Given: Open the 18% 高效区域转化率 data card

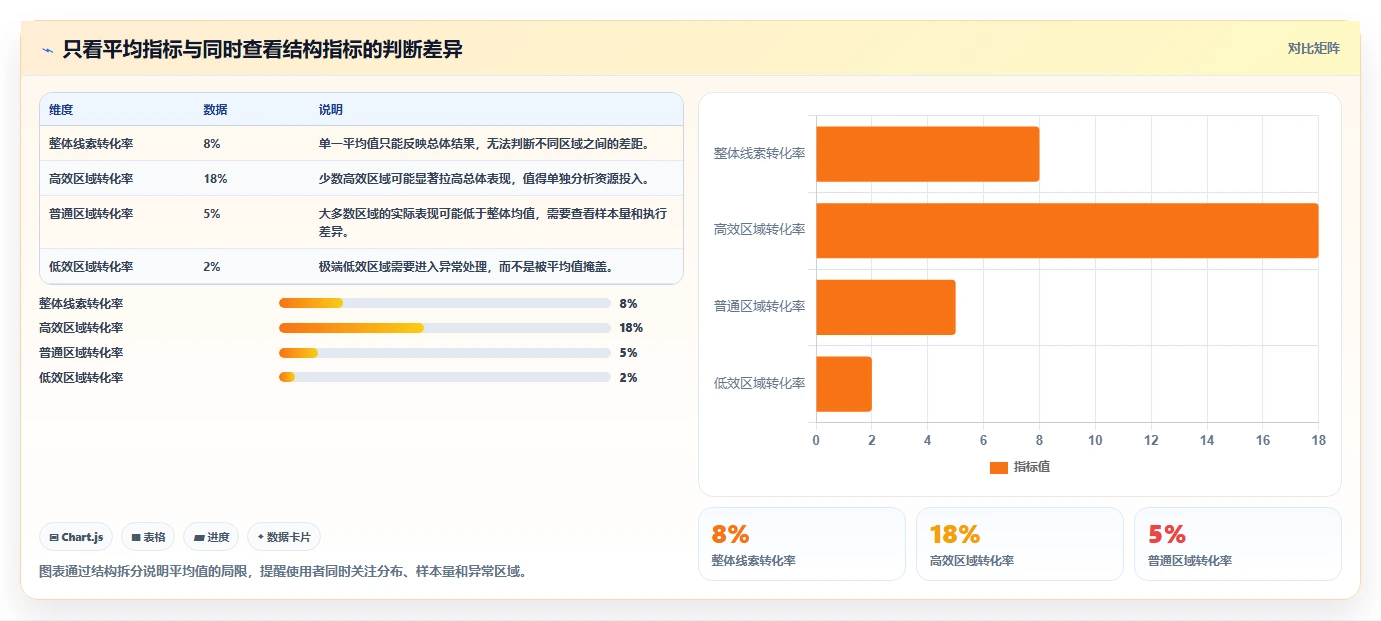Looking at the screenshot, I should pos(1020,544).
